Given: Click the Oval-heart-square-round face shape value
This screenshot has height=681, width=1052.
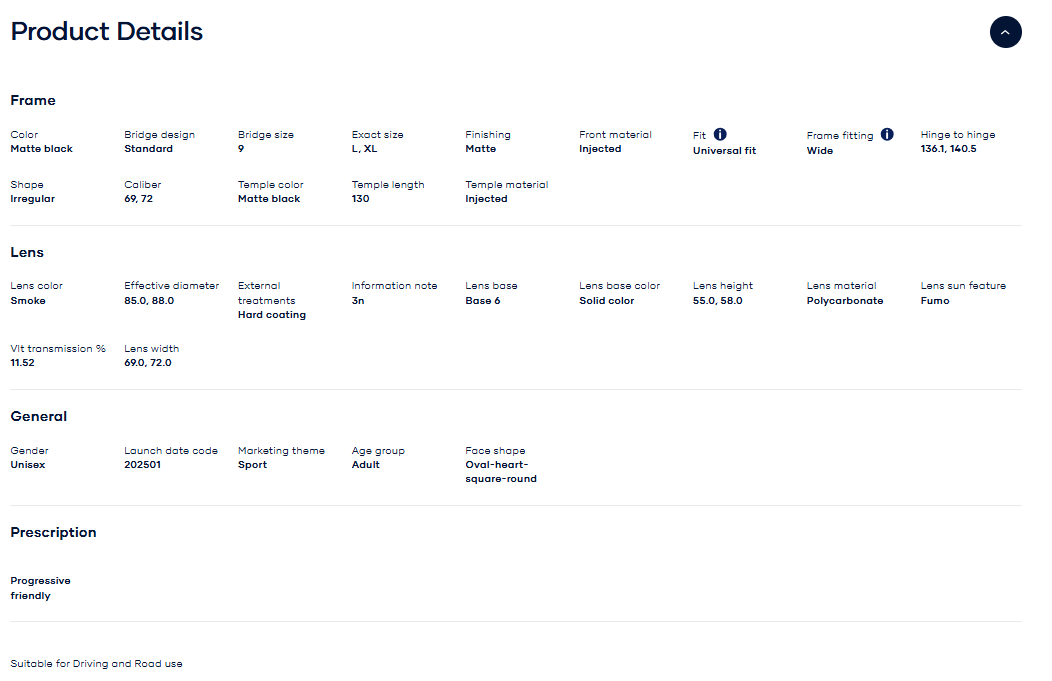Looking at the screenshot, I should (x=500, y=472).
